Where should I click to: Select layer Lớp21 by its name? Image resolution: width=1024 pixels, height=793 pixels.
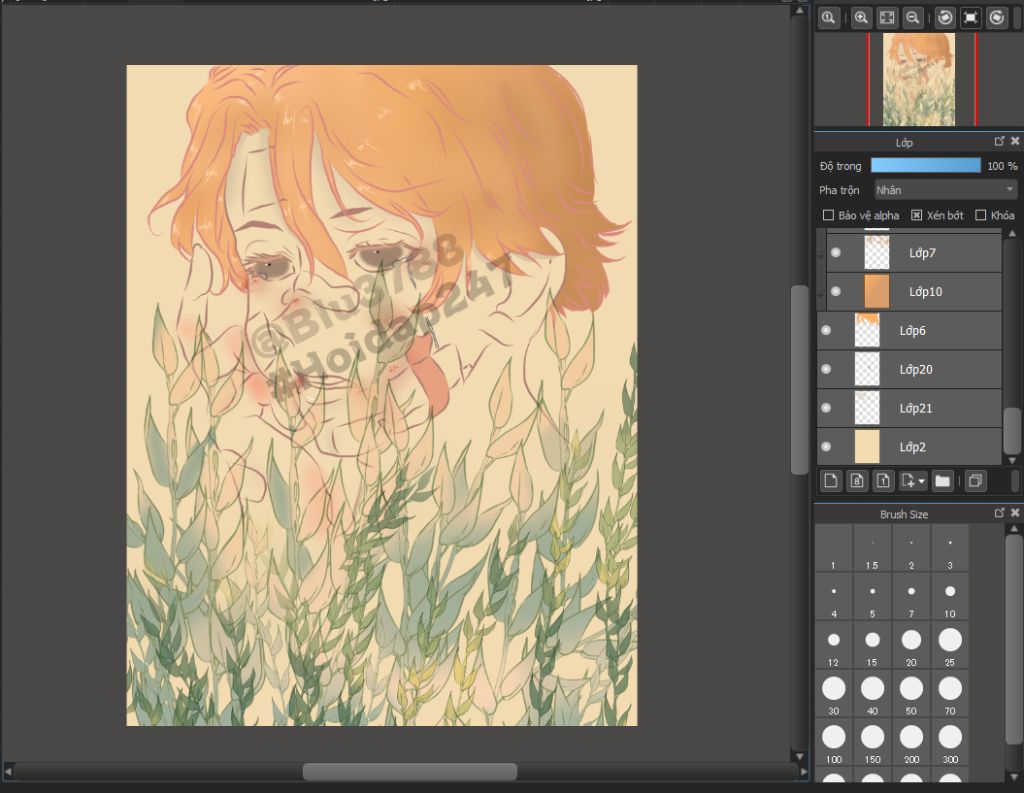point(916,408)
